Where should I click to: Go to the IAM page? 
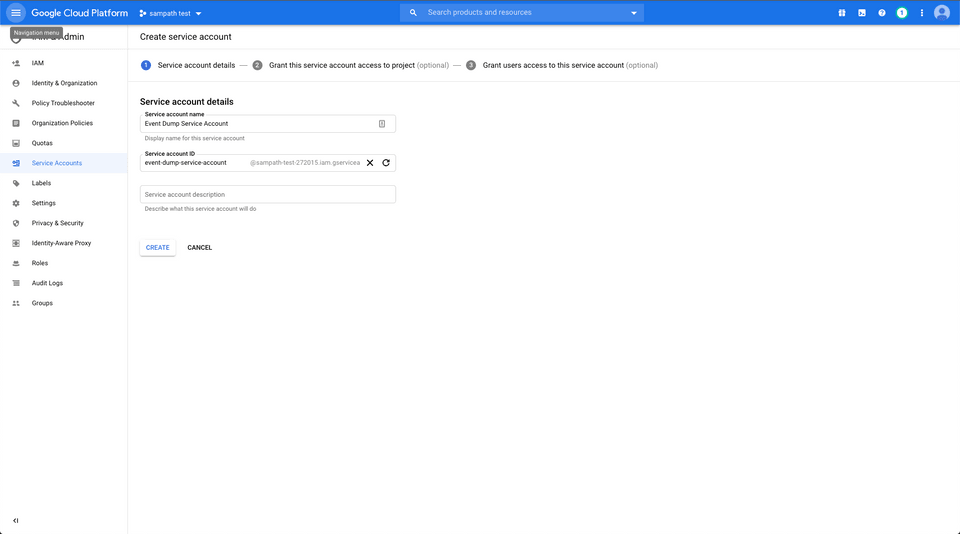[x=38, y=63]
